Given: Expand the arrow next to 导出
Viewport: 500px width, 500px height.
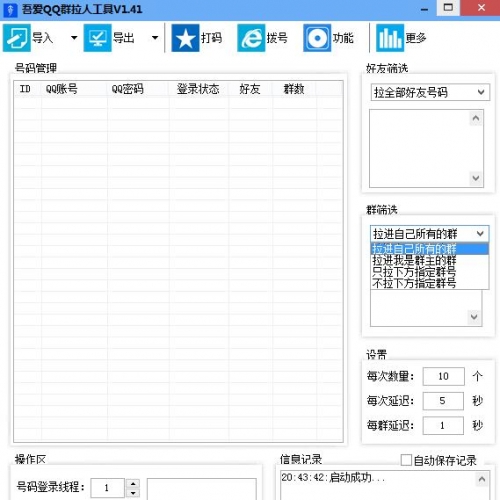Looking at the screenshot, I should [x=155, y=38].
